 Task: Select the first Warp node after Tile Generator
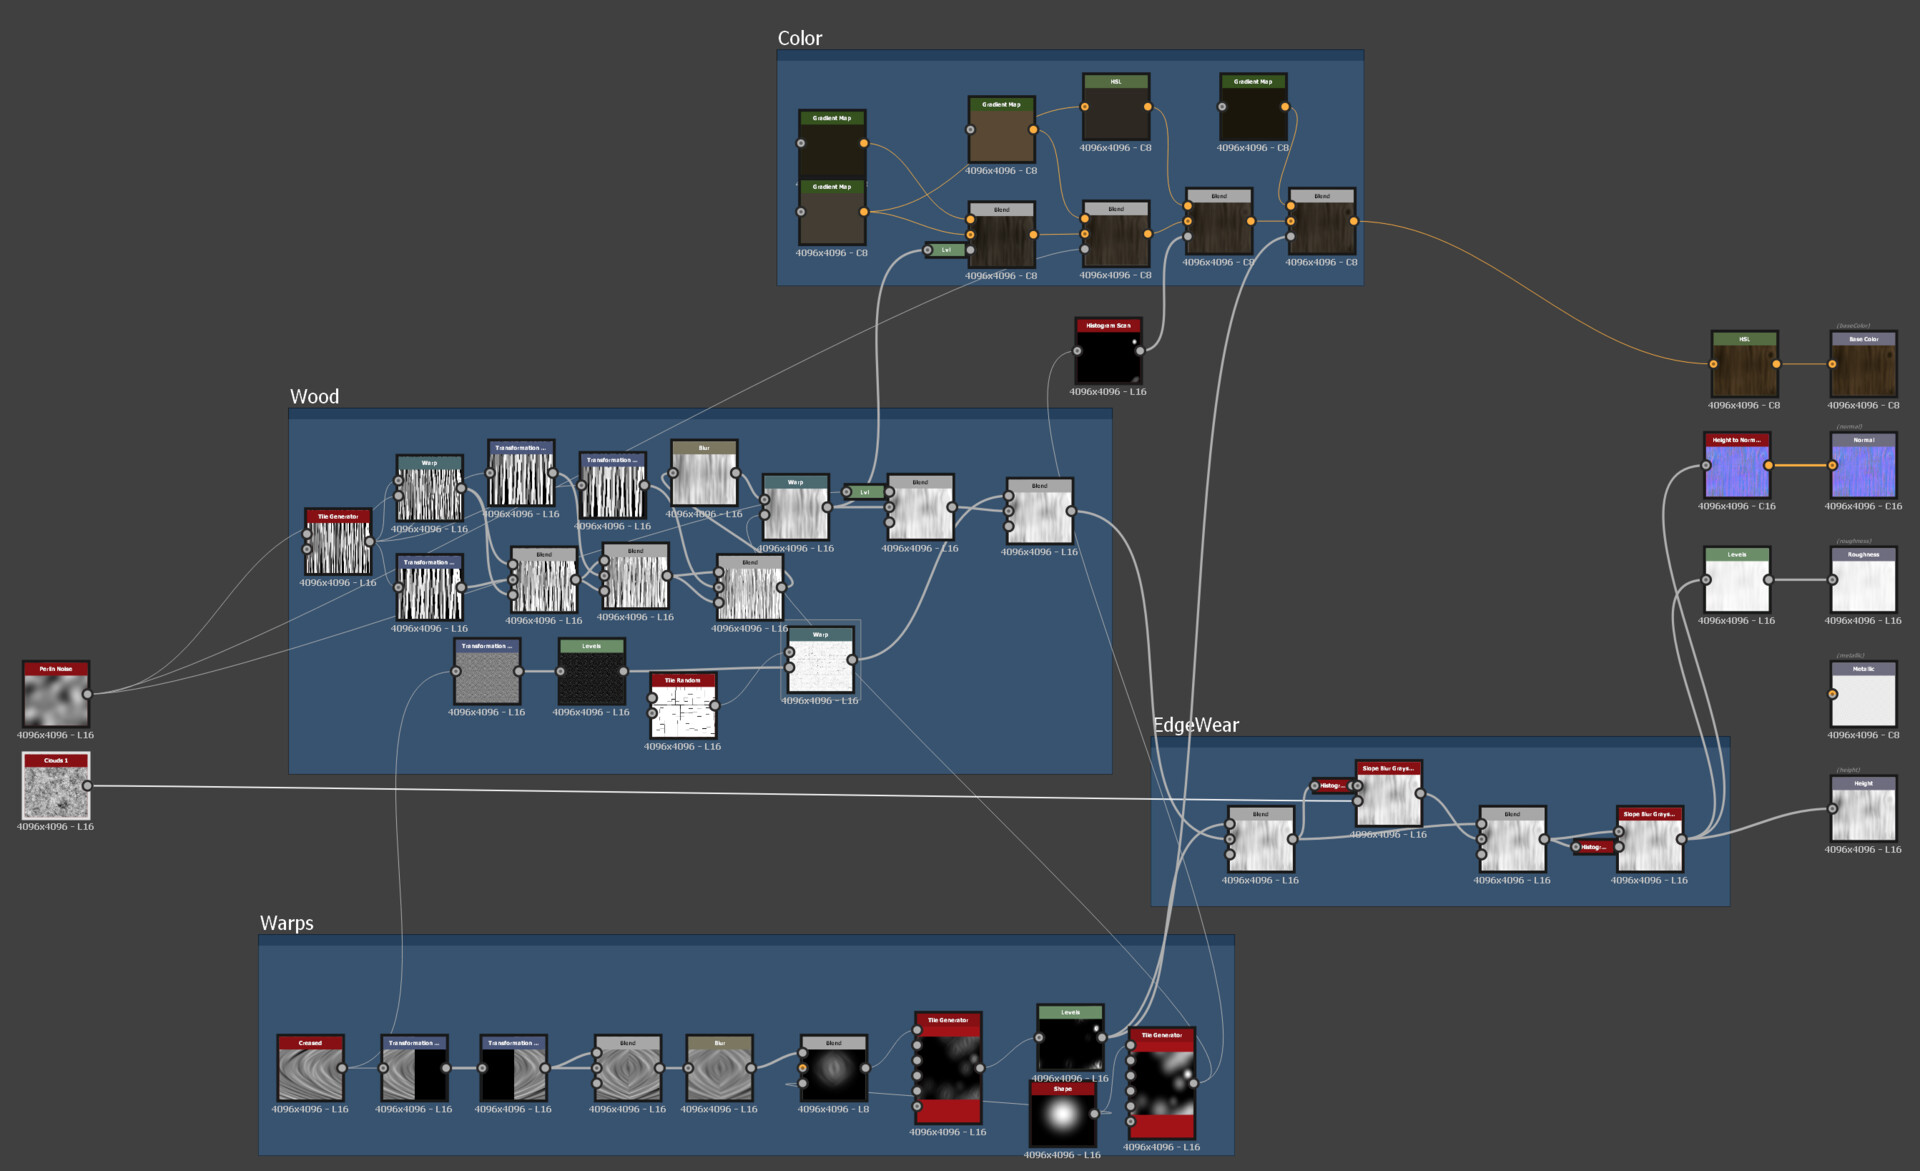[429, 489]
